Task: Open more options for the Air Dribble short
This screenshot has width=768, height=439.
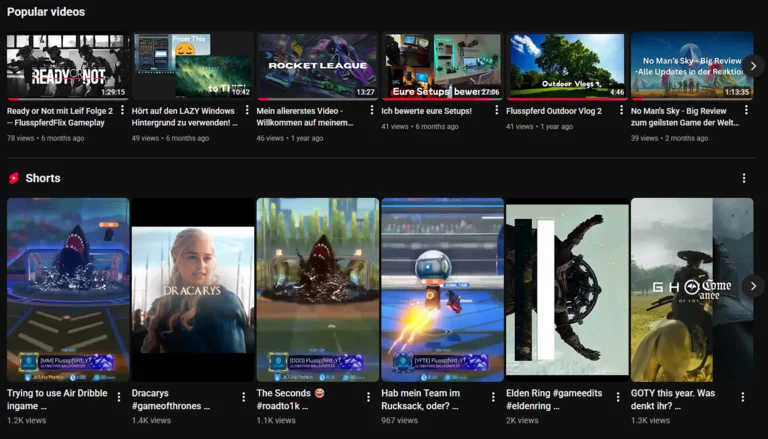Action: point(119,397)
